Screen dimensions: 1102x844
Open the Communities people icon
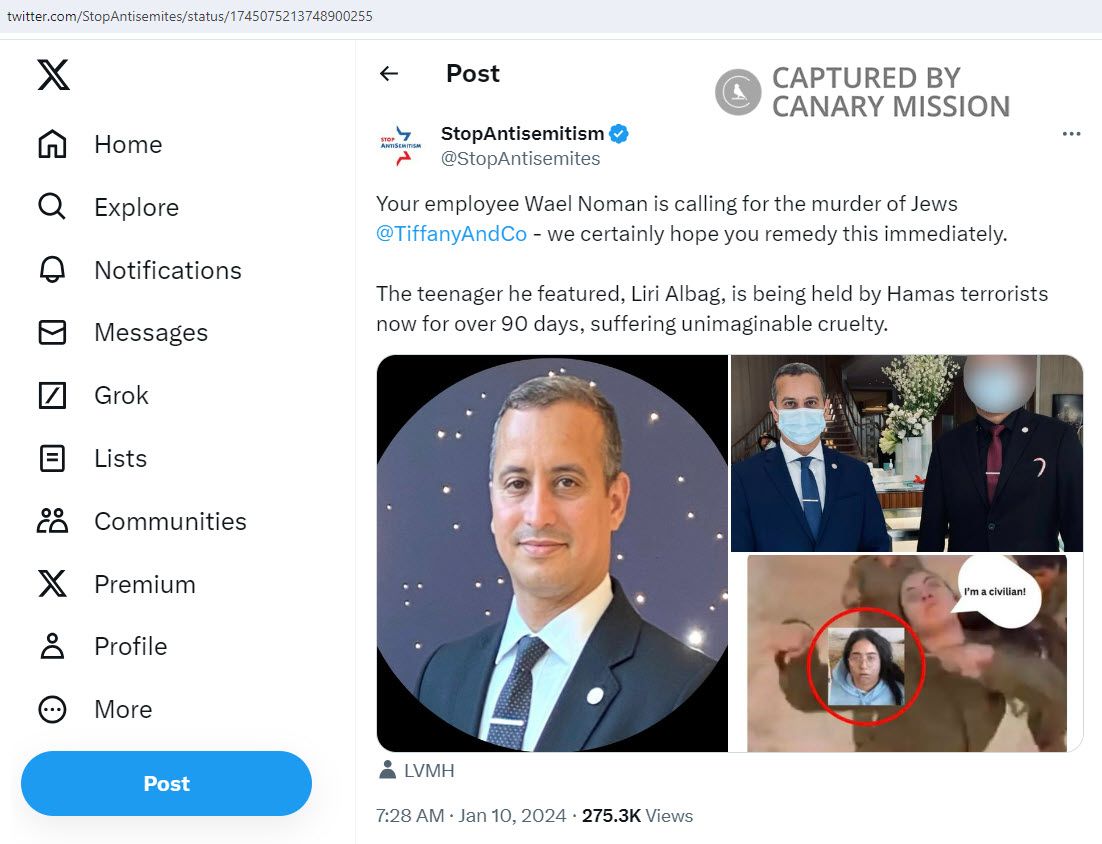point(52,521)
